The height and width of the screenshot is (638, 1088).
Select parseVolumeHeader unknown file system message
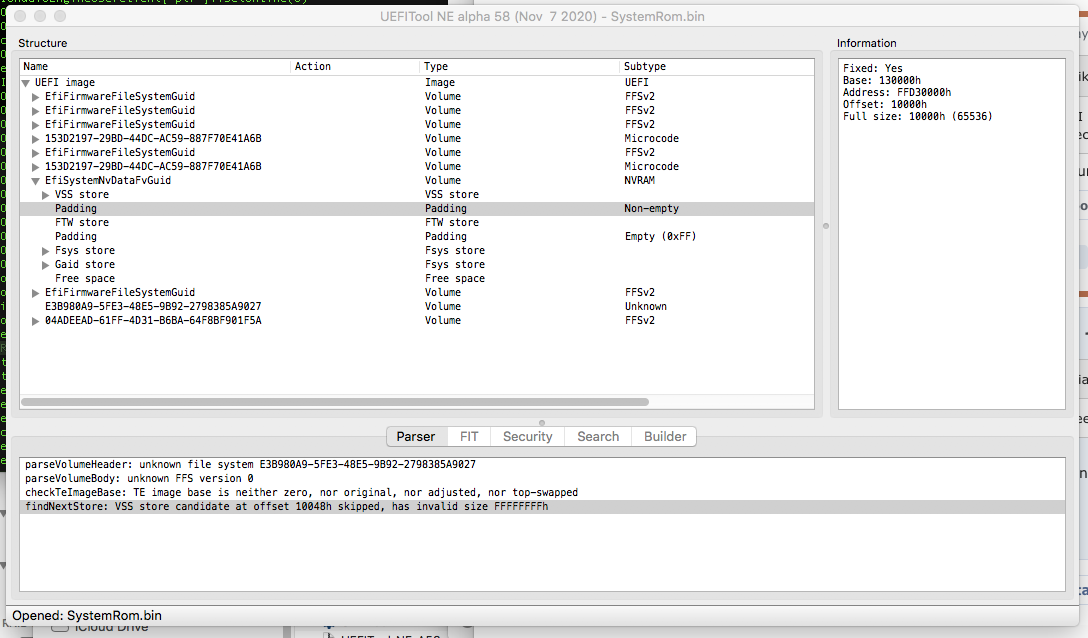(542, 464)
